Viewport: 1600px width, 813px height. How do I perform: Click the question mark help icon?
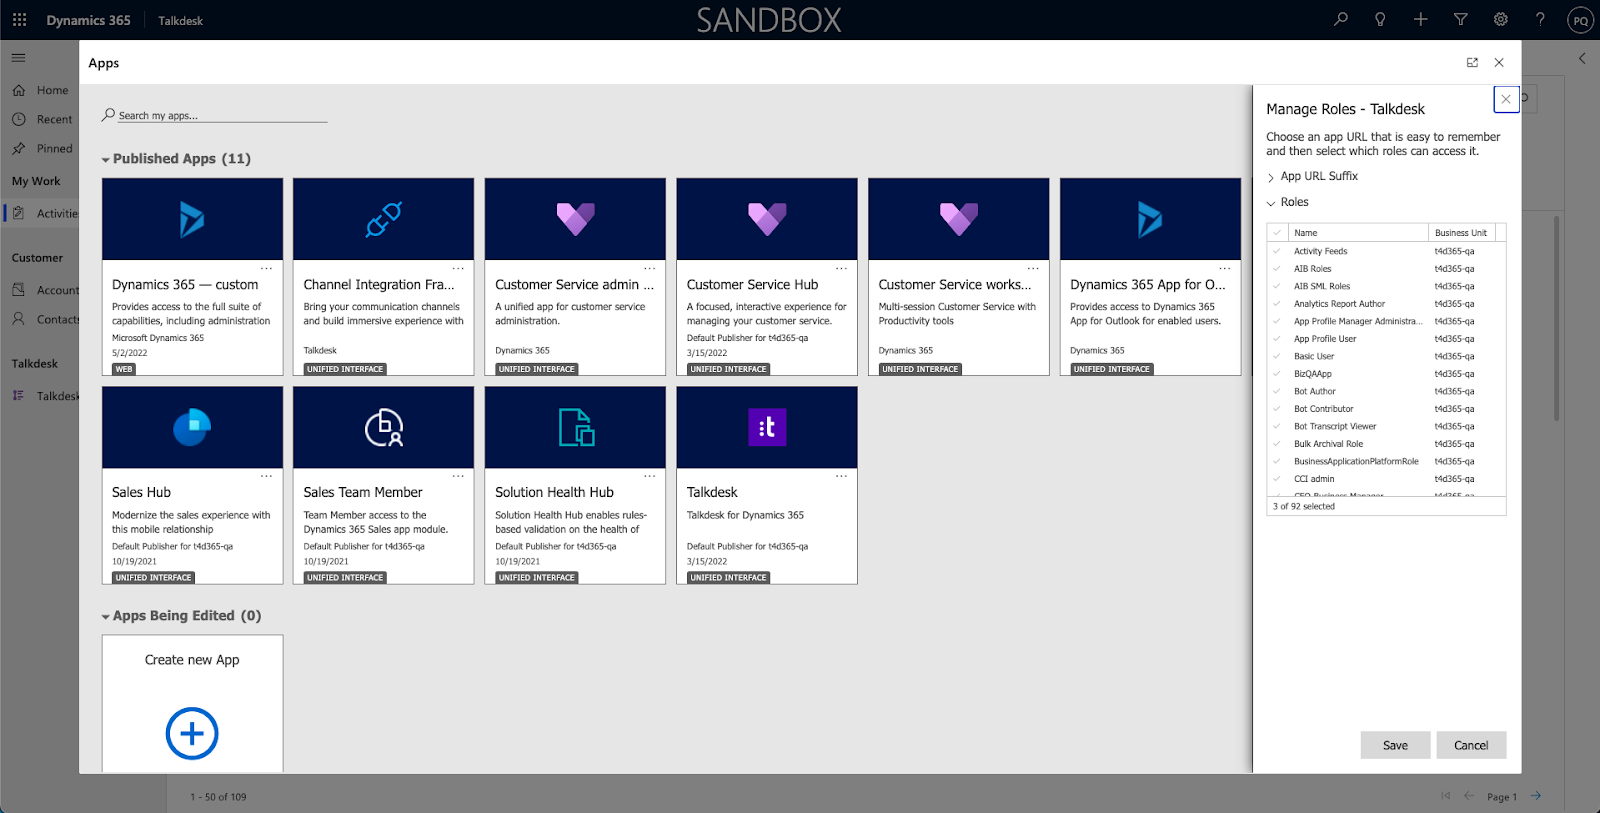(1540, 19)
